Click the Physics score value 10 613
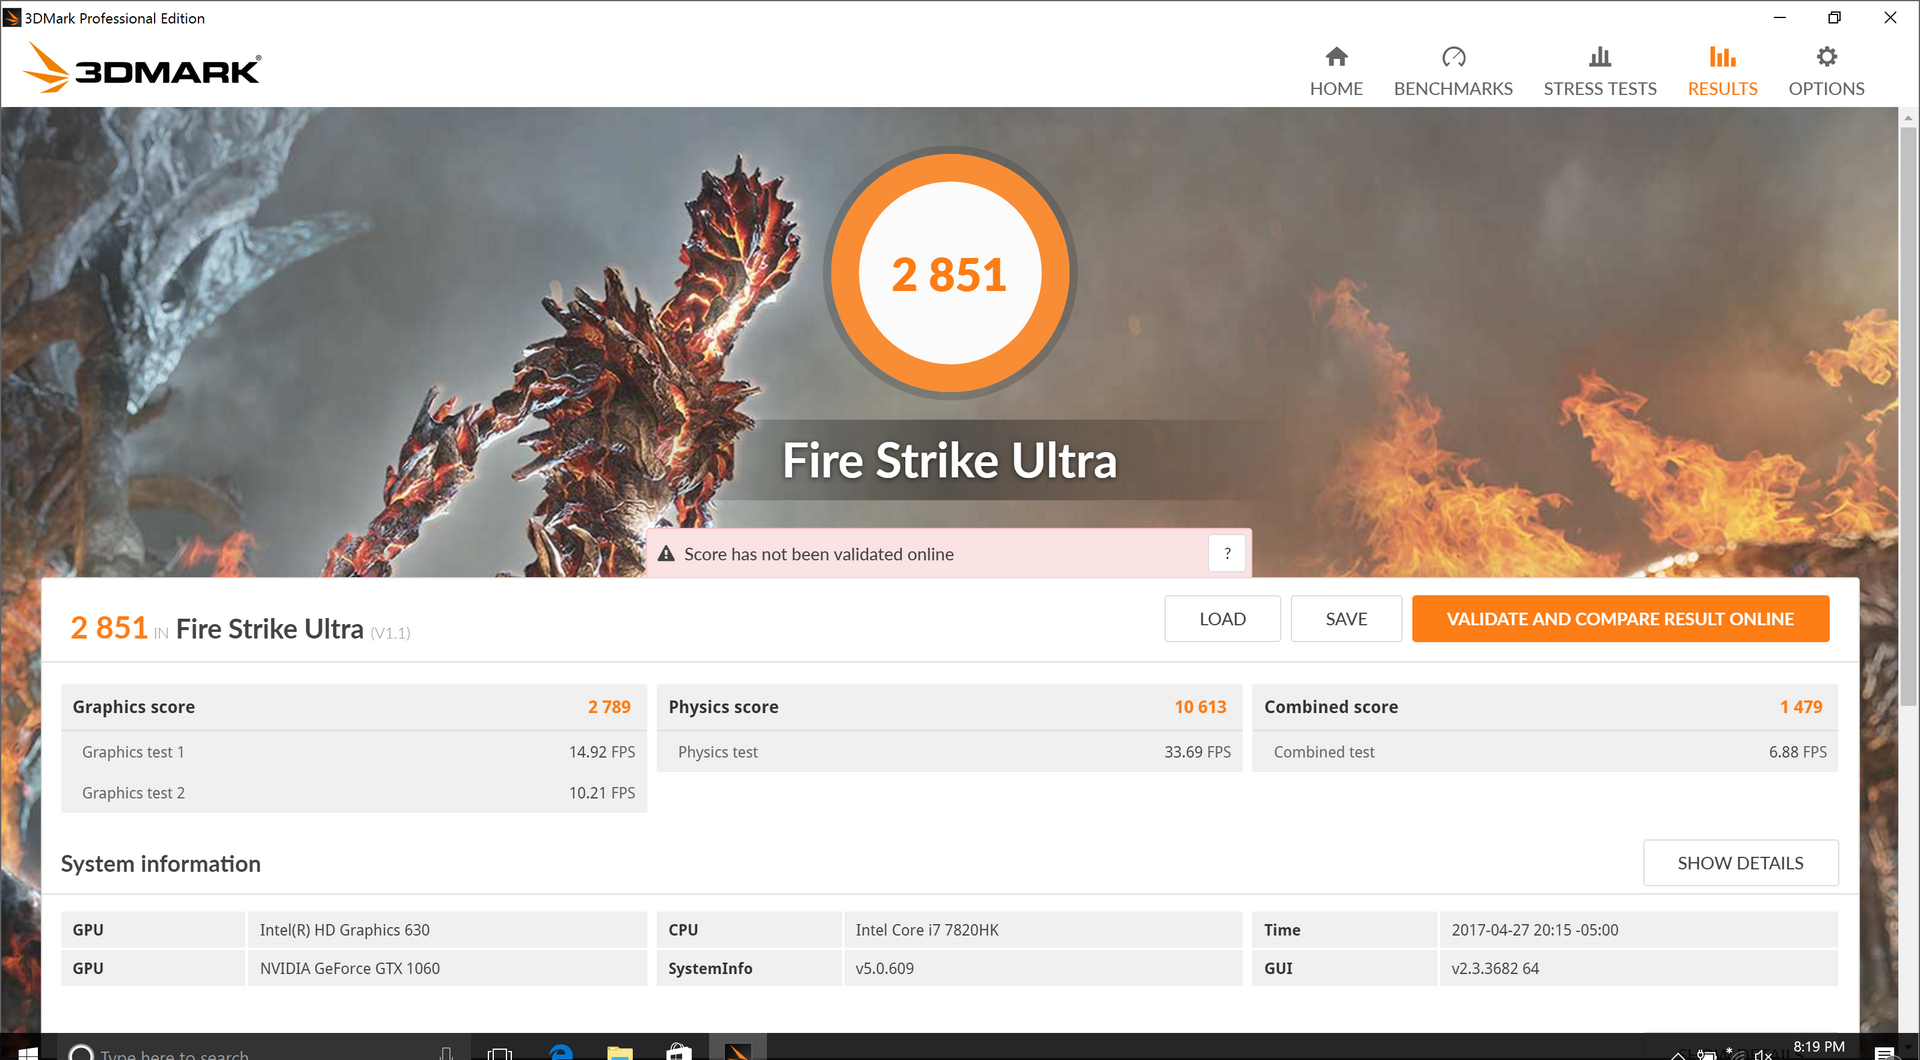The height and width of the screenshot is (1060, 1920). tap(1200, 707)
